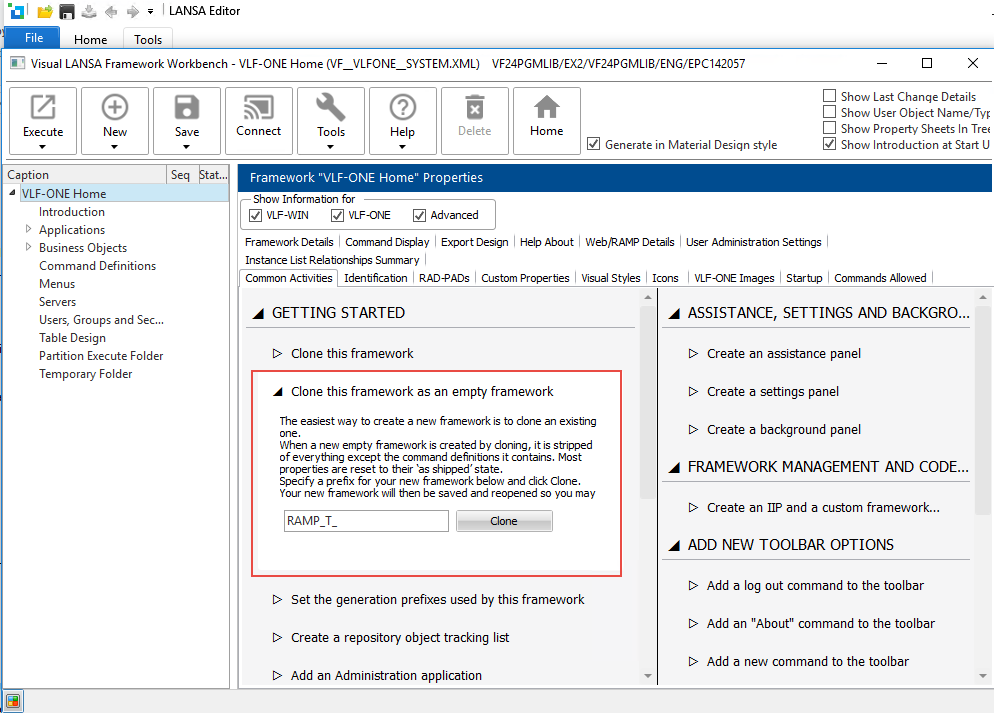Click the open folder icon in title bar
Viewport: 994px width, 713px height.
point(44,11)
